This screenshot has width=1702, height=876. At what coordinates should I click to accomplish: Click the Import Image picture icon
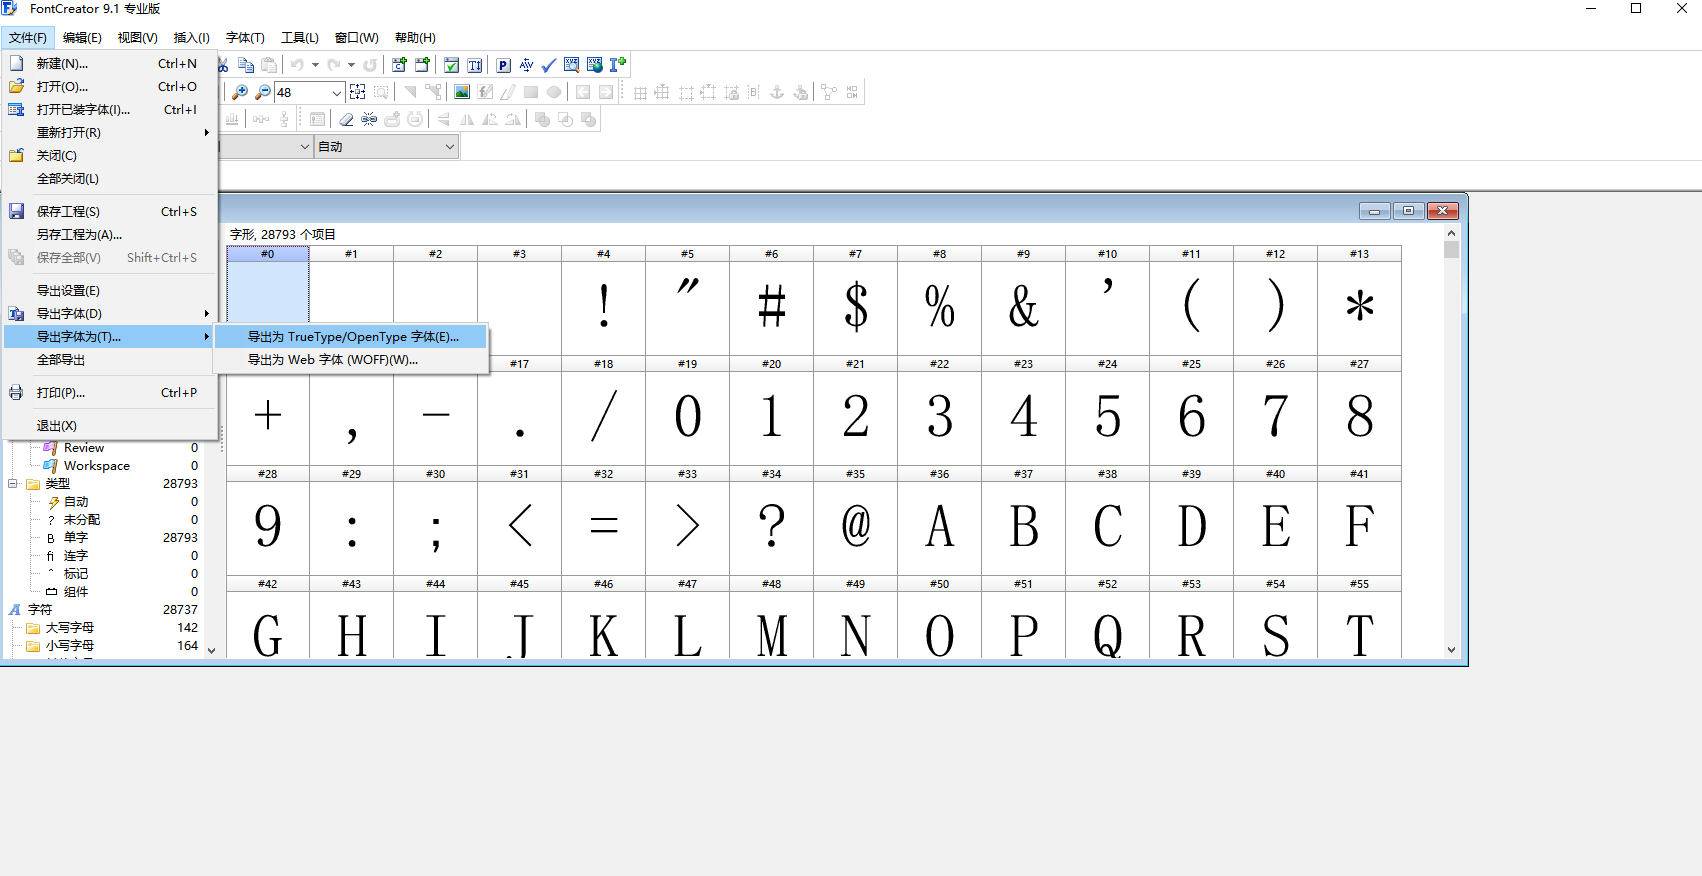click(x=462, y=92)
